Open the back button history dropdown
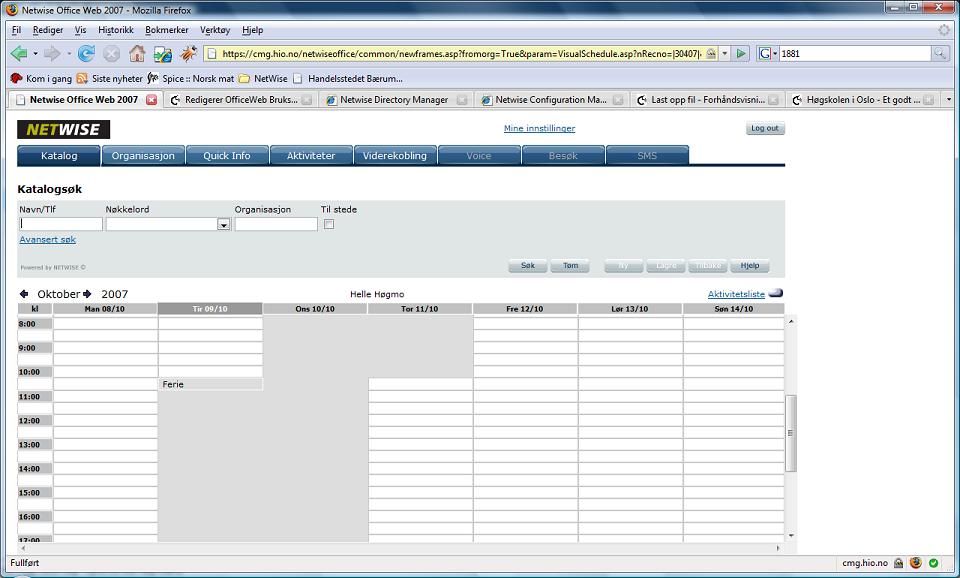Image resolution: width=960 pixels, height=578 pixels. (36, 54)
